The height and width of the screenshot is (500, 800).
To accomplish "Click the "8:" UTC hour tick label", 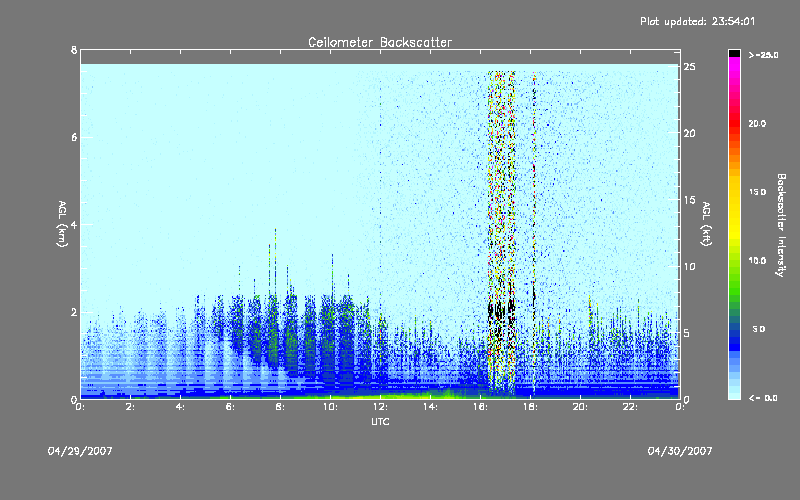I will tap(280, 407).
